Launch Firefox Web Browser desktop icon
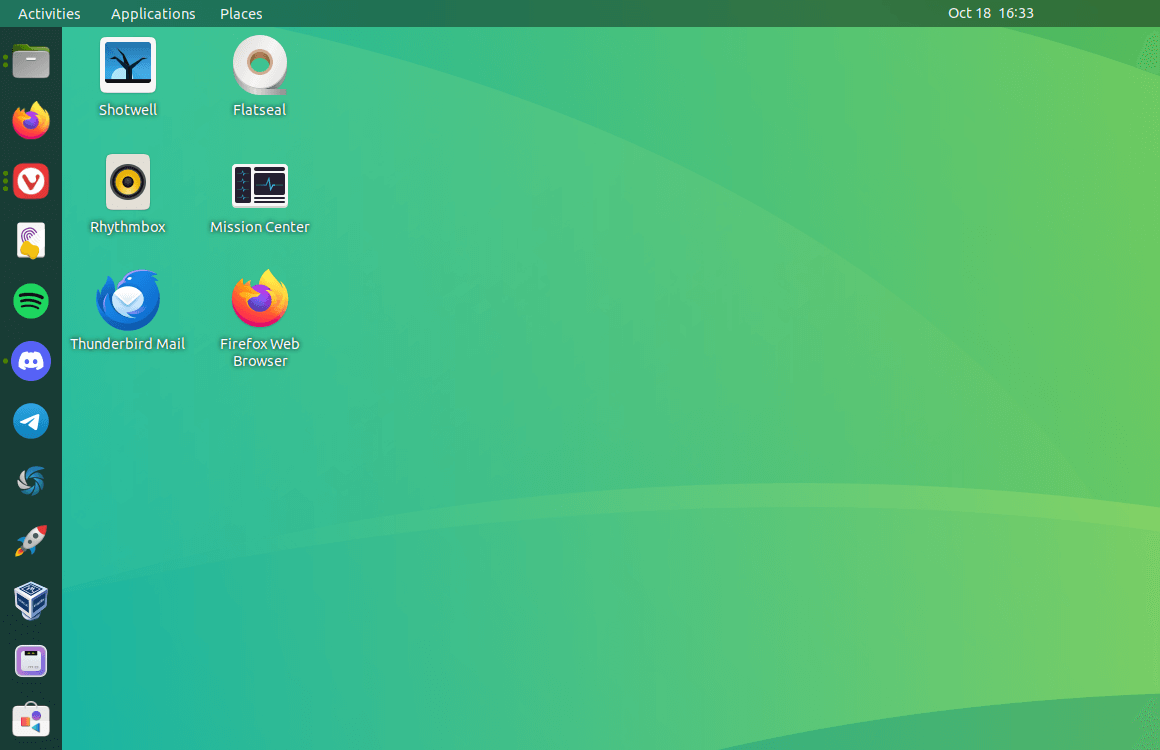 259,299
